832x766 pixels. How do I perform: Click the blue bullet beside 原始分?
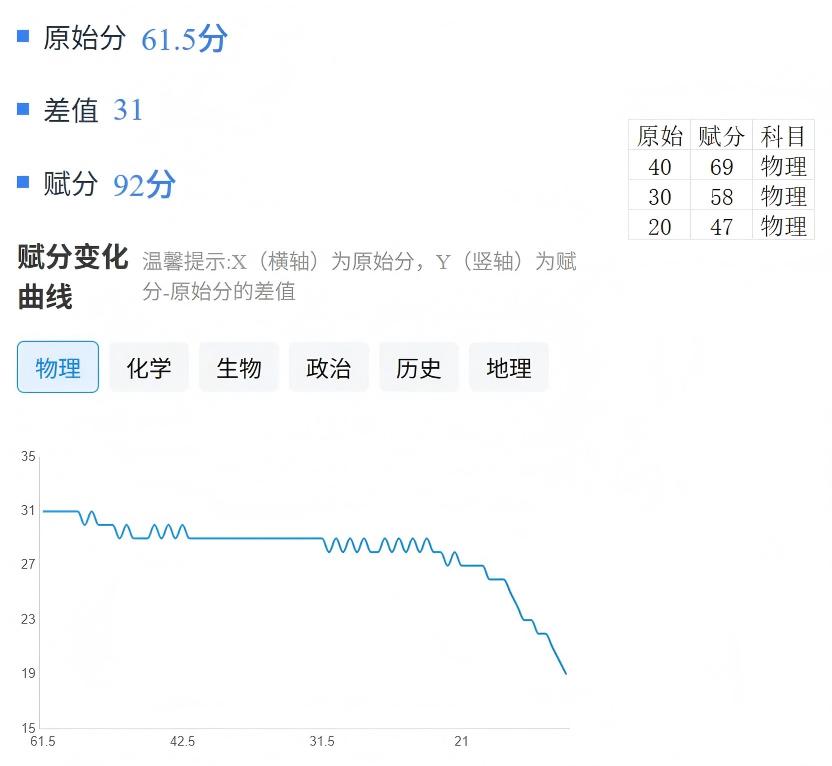(x=23, y=37)
